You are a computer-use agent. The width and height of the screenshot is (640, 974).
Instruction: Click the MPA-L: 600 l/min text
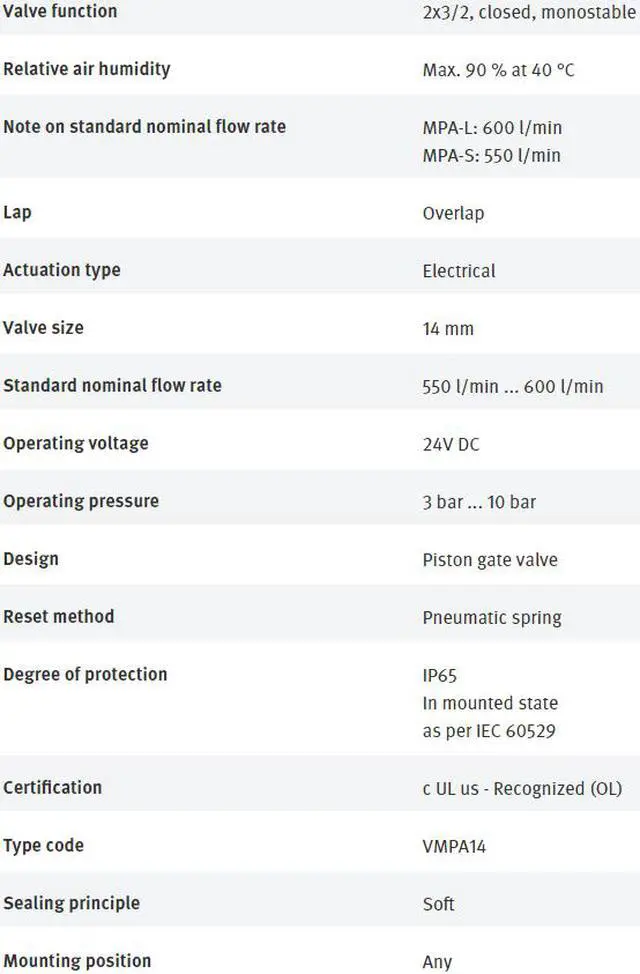pos(492,127)
